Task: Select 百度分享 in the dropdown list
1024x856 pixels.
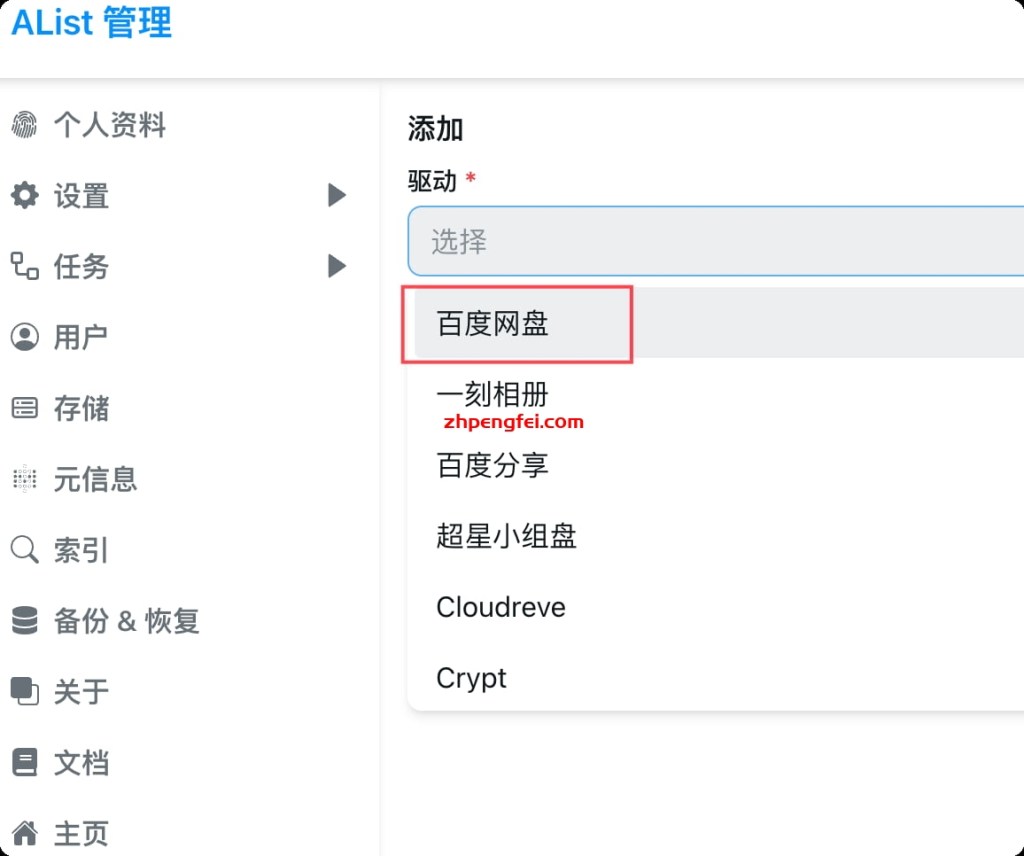Action: [x=493, y=465]
